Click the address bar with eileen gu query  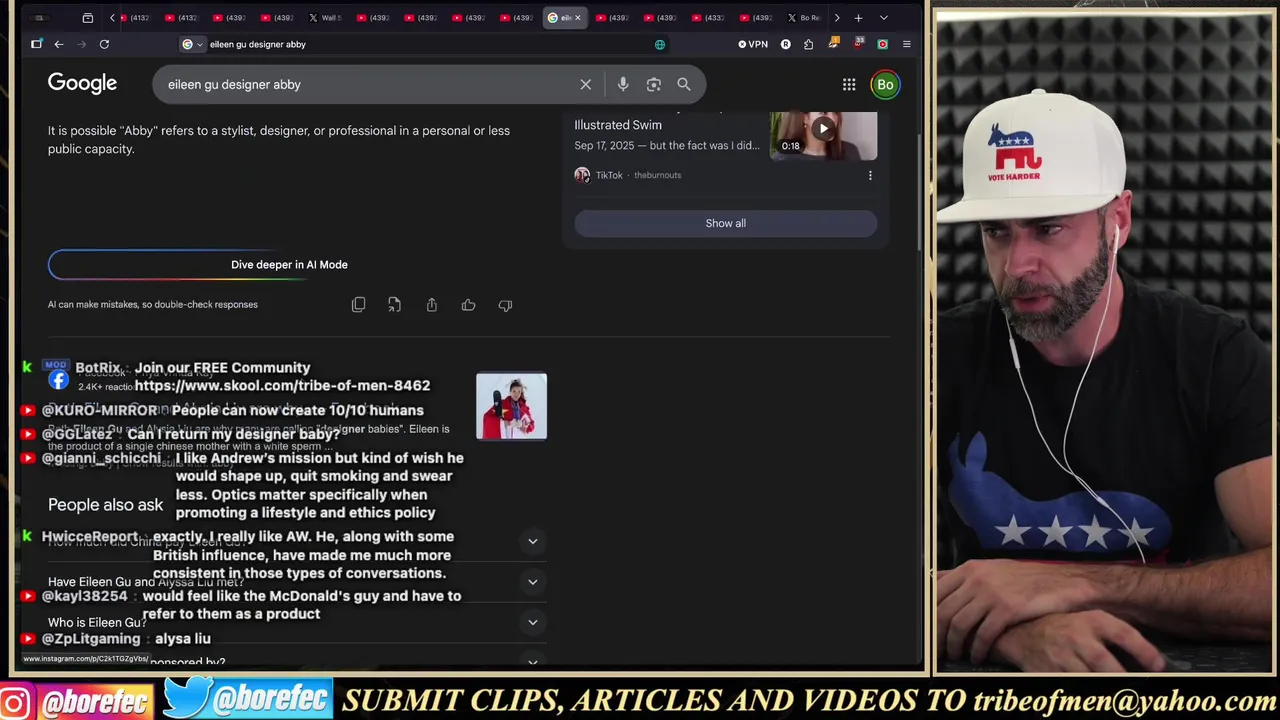tap(425, 44)
